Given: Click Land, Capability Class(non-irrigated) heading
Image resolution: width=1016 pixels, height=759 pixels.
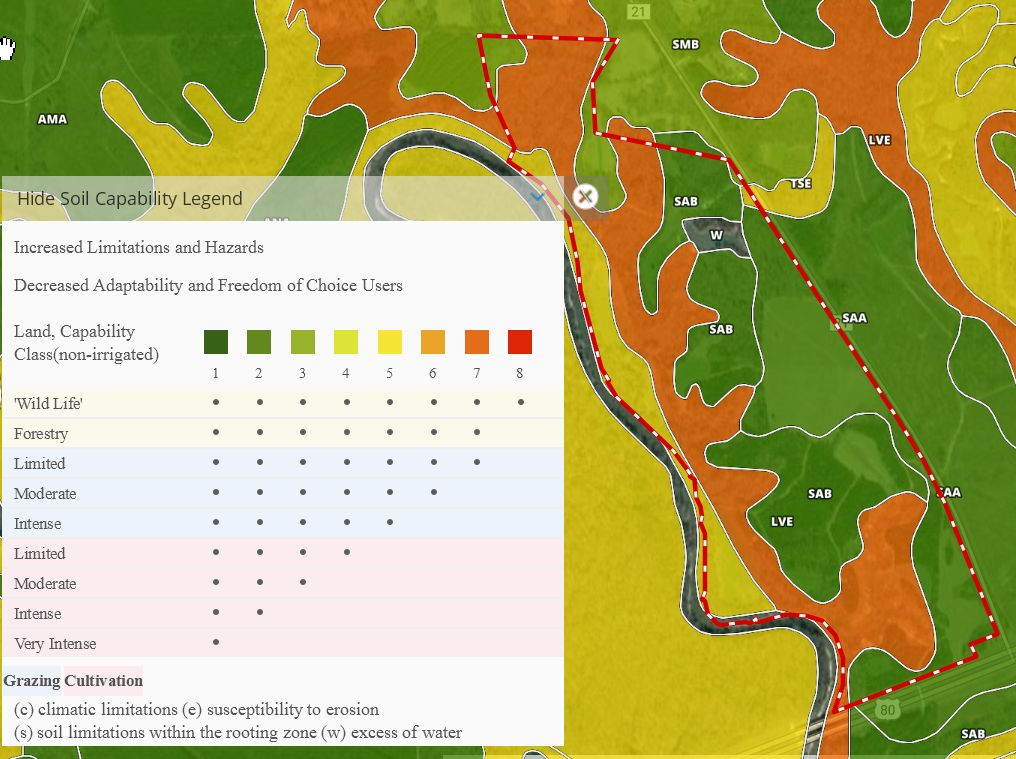Looking at the screenshot, I should (x=86, y=343).
